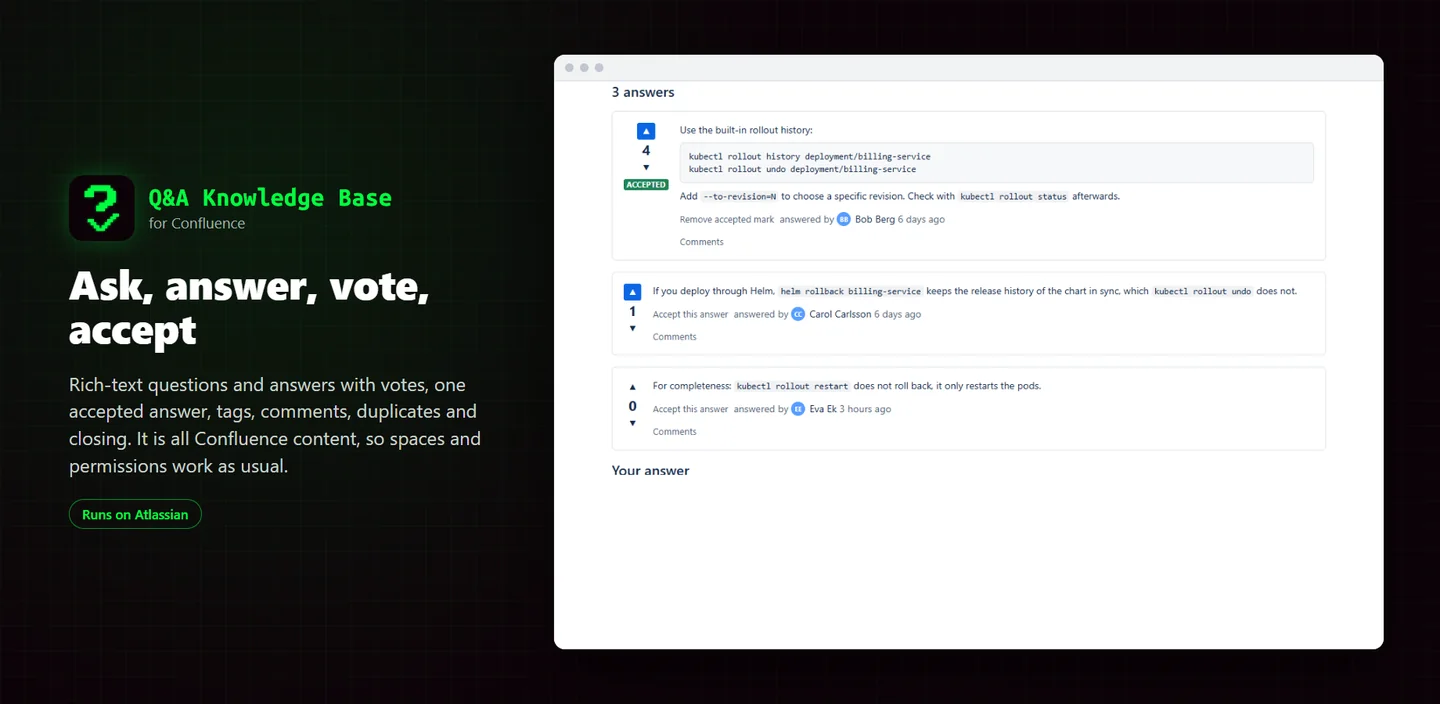Click Eva Ek's avatar icon
Viewport: 1440px width, 704px height.
coord(798,409)
